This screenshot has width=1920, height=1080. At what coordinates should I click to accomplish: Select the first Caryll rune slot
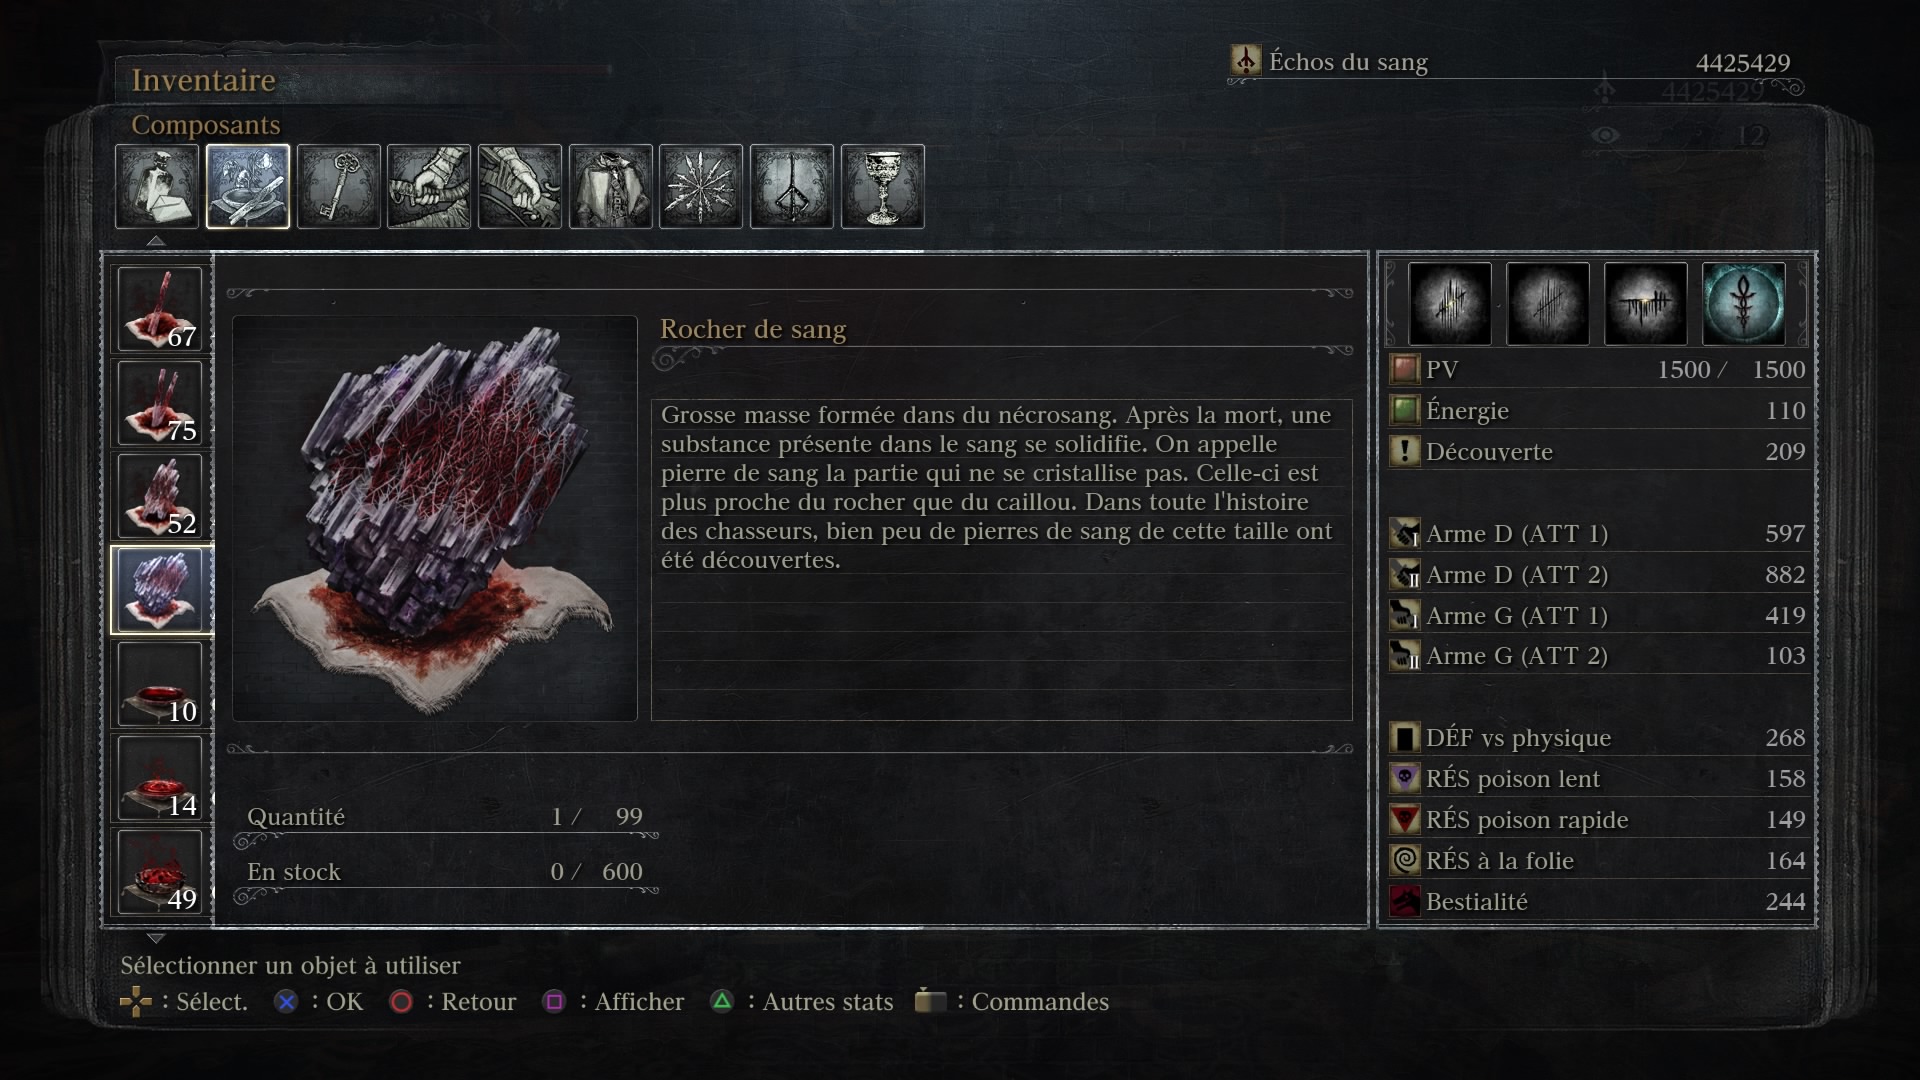click(1449, 303)
